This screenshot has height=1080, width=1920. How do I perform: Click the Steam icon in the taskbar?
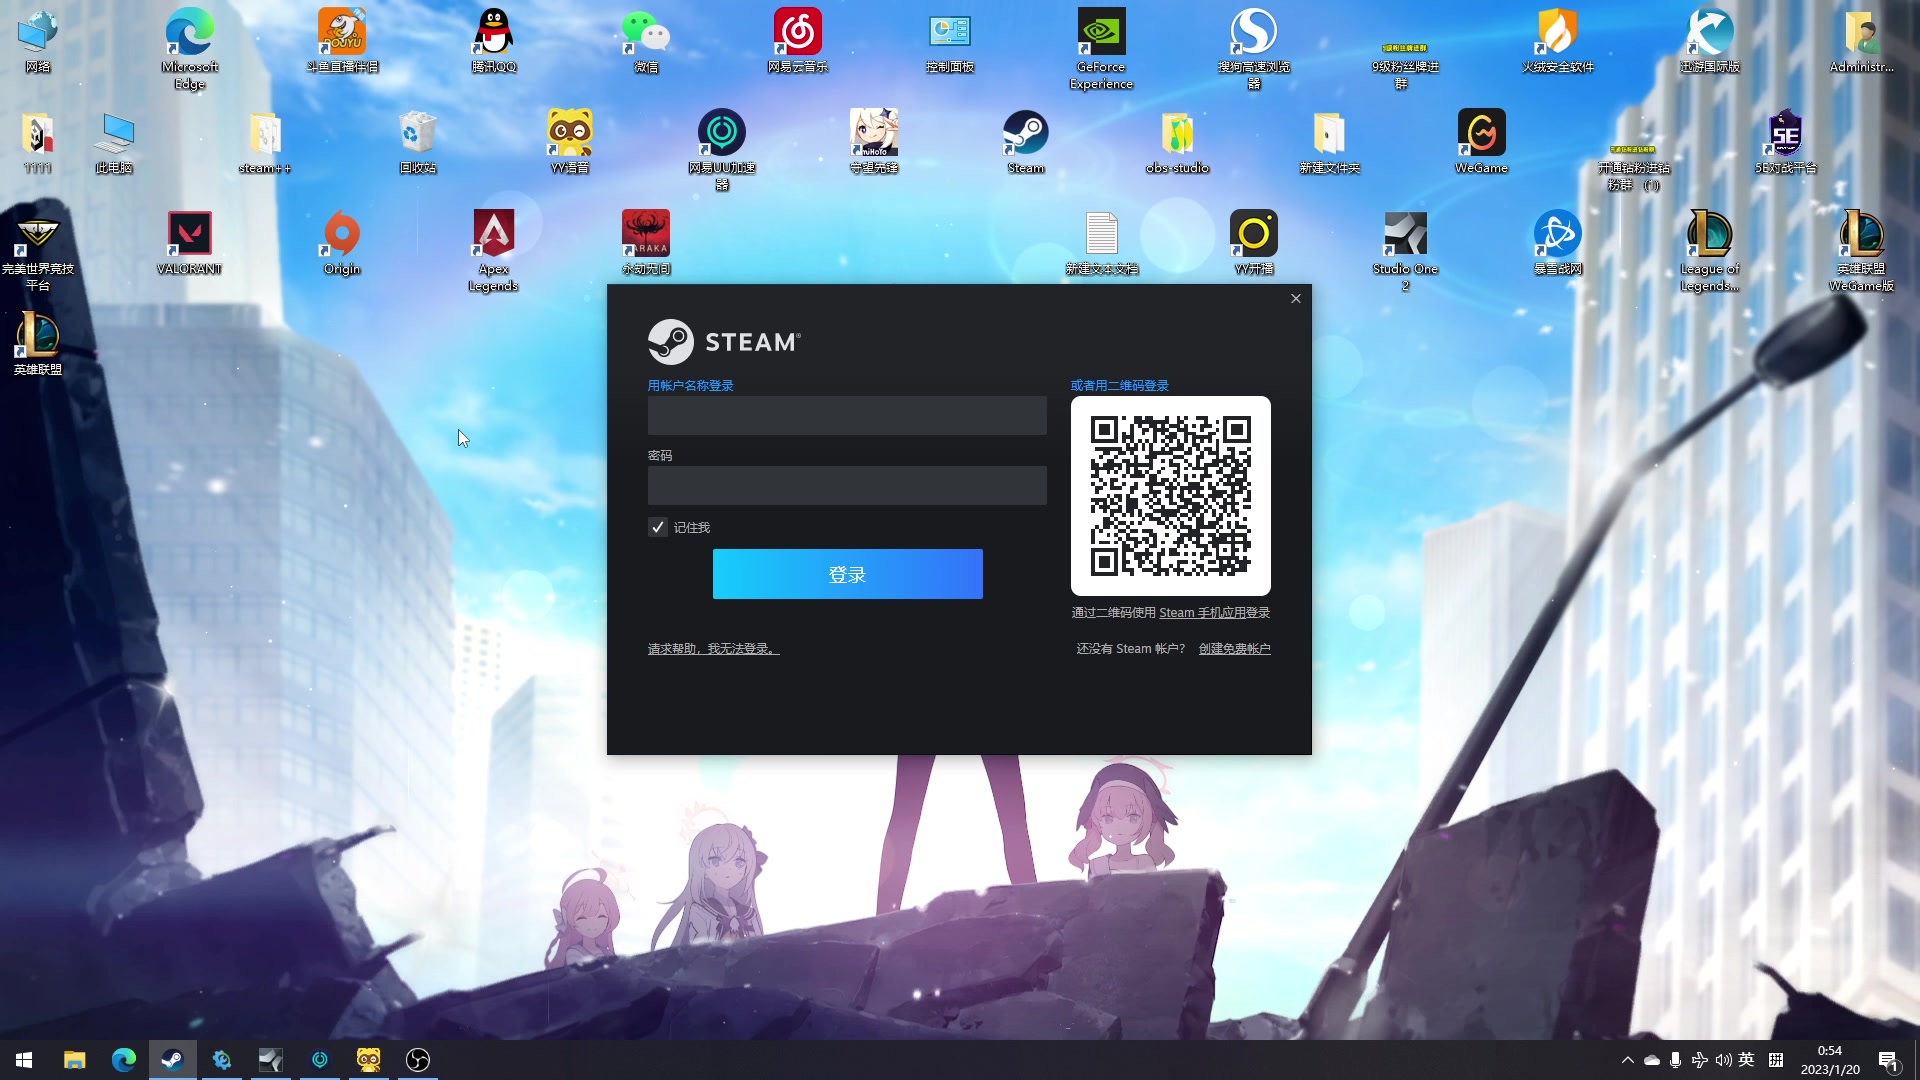tap(172, 1059)
